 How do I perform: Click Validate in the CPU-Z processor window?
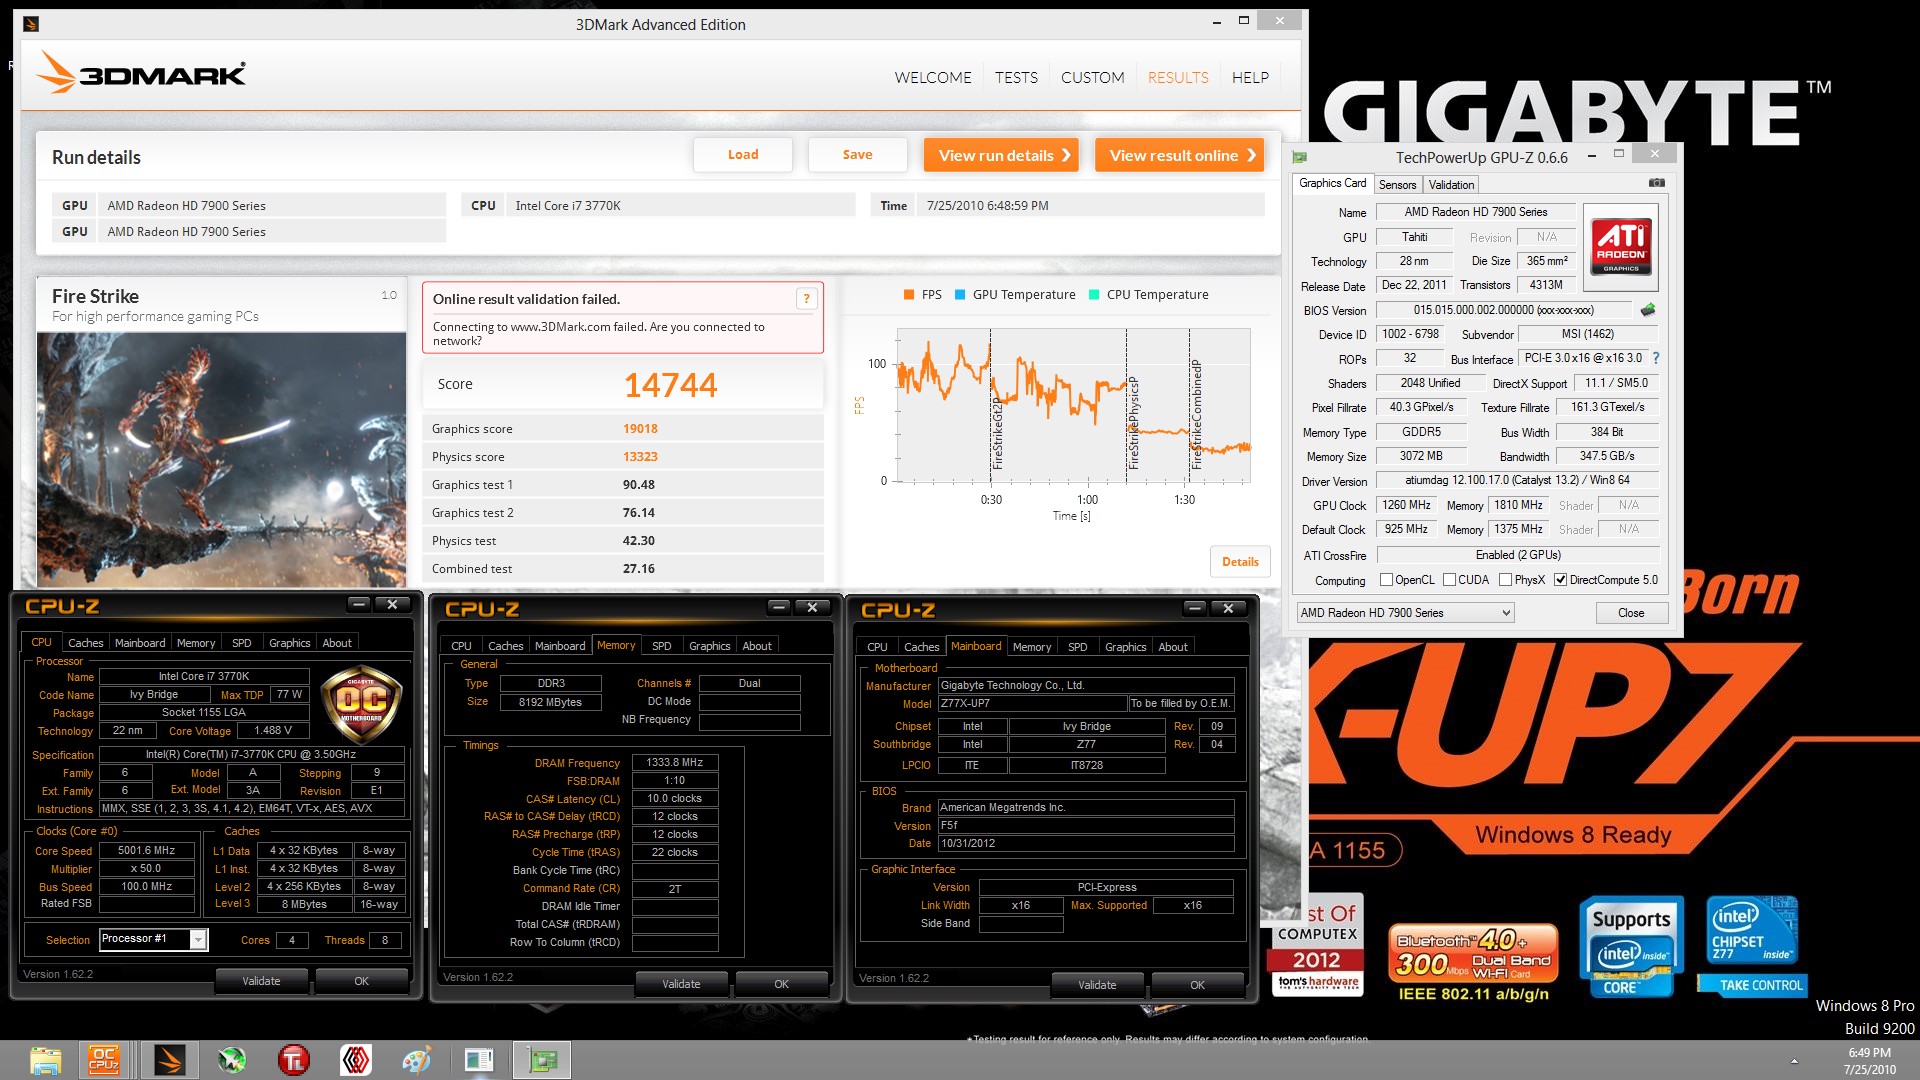[261, 981]
